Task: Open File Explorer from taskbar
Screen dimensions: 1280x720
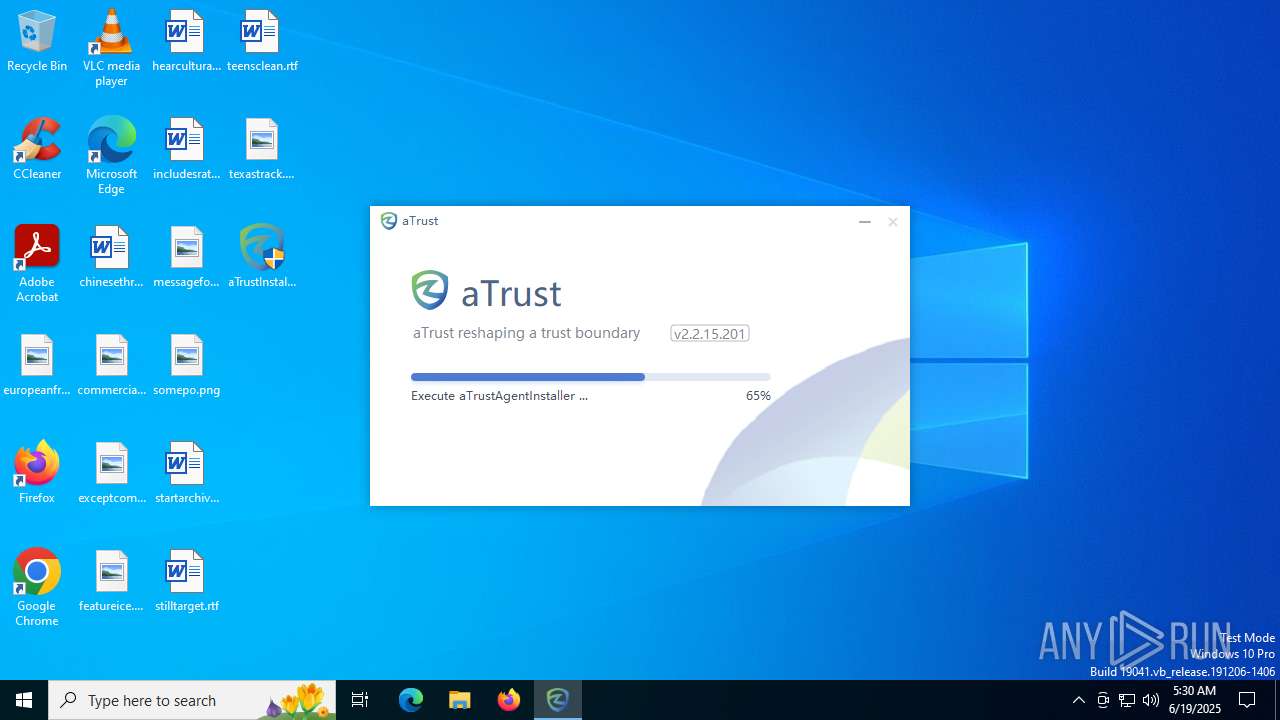Action: [x=460, y=700]
